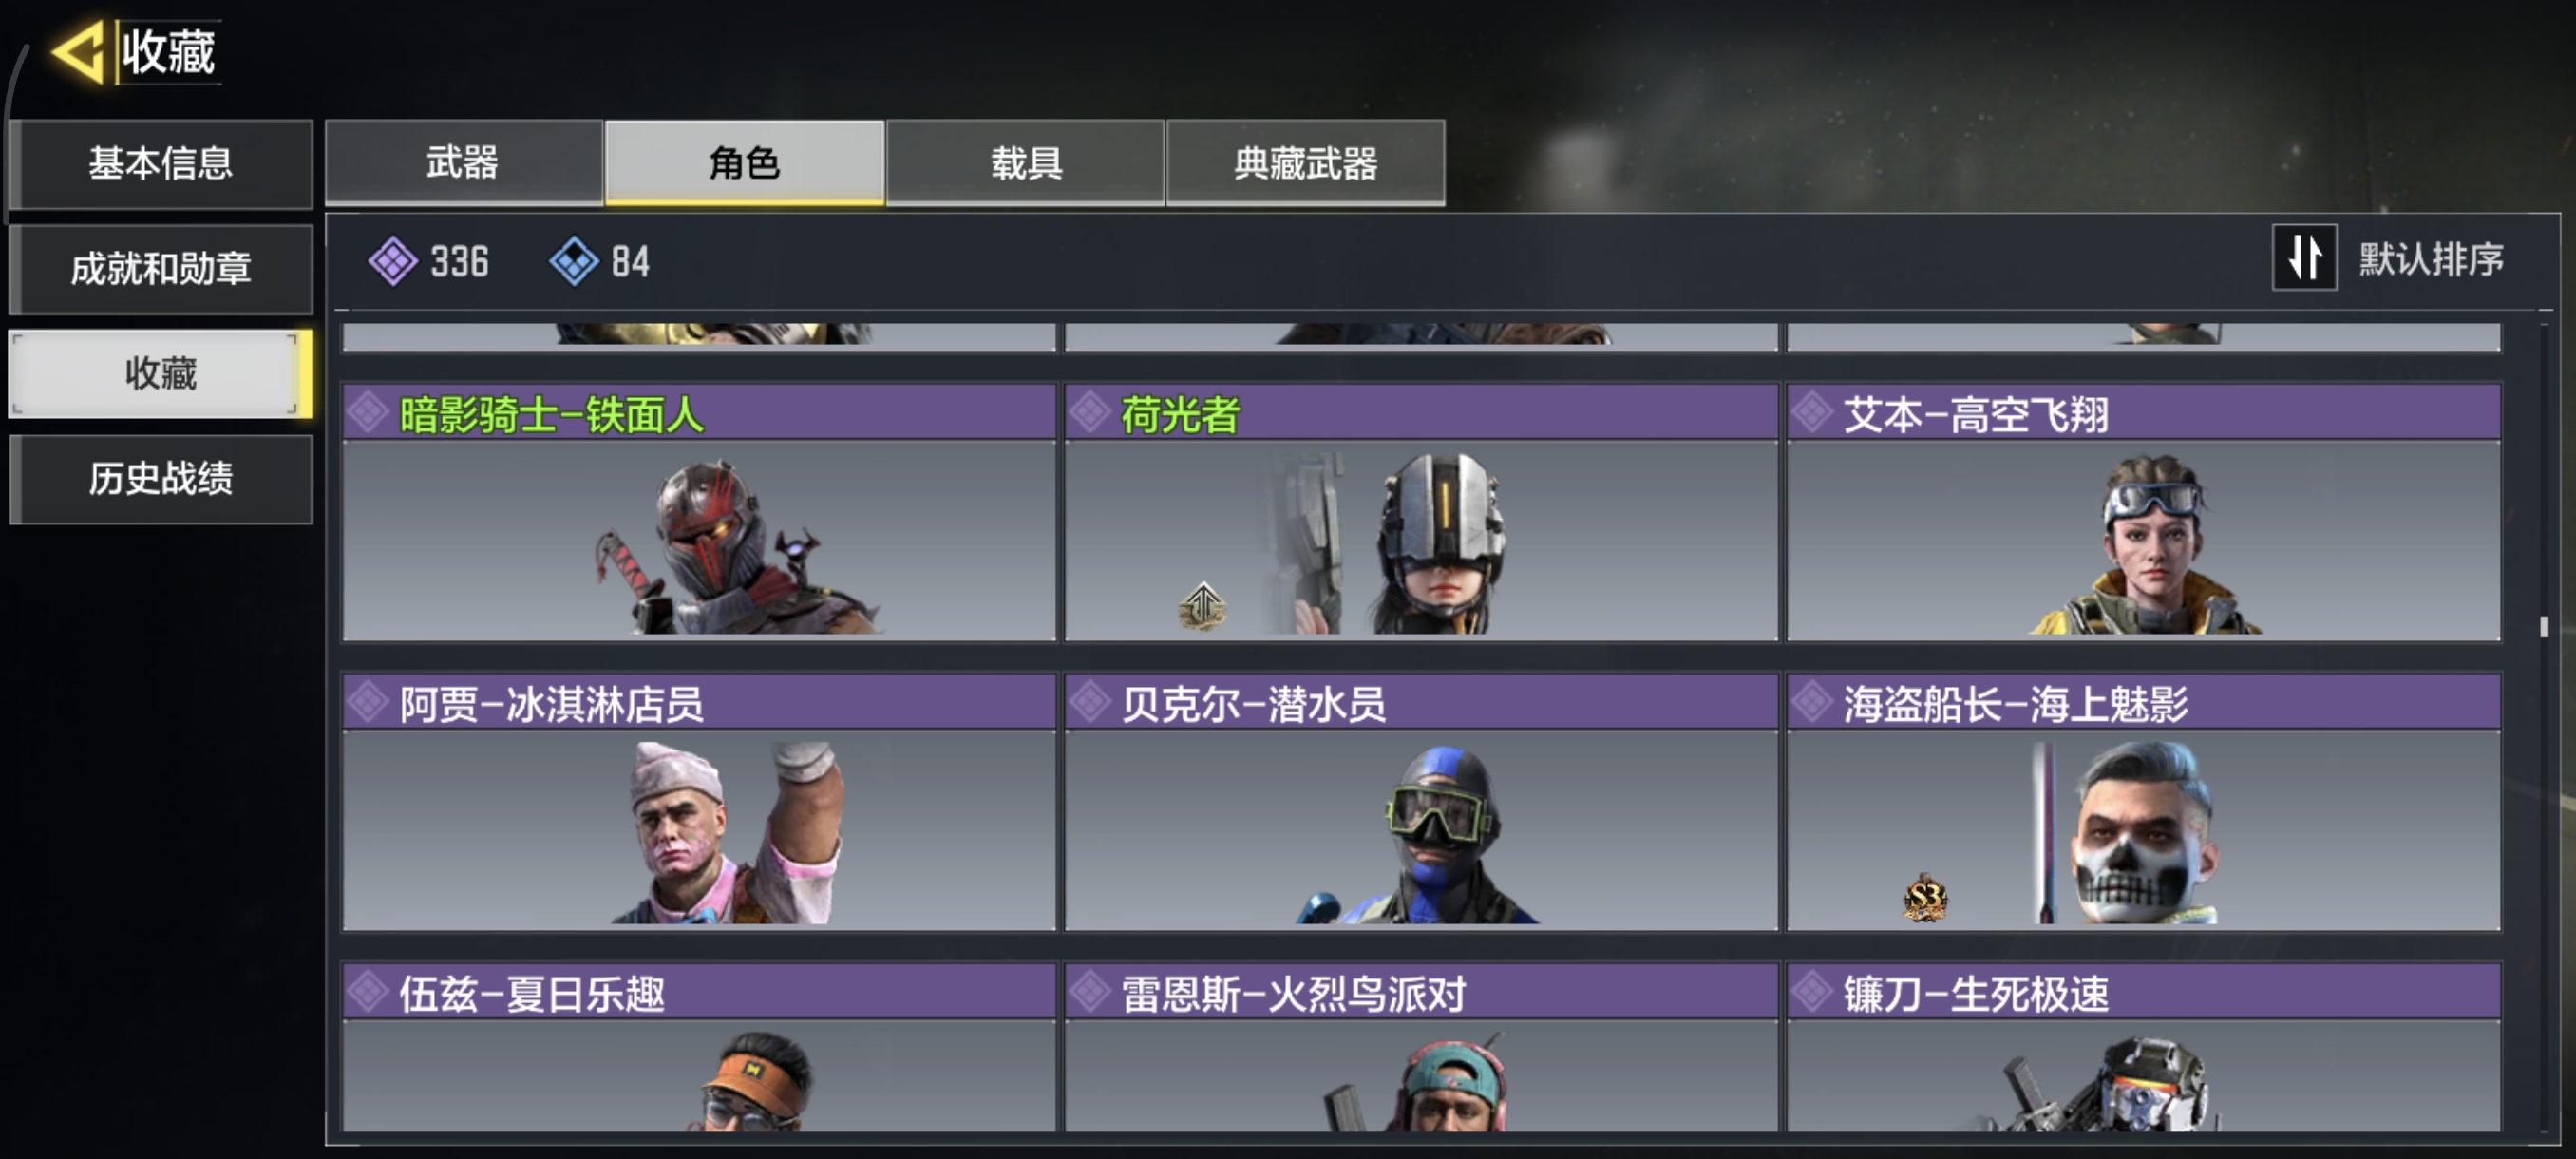Click rarity diamond icon beside 艾本-高空飞翔
The height and width of the screenshot is (1159, 2576).
point(1811,413)
